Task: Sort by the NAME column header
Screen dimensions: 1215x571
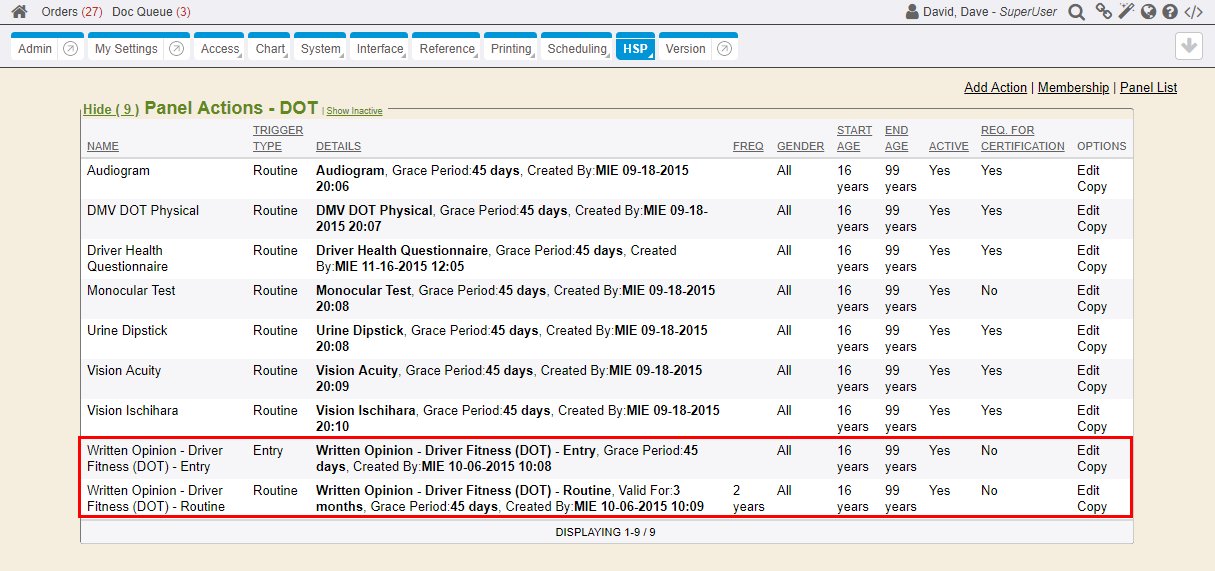Action: pyautogui.click(x=102, y=146)
